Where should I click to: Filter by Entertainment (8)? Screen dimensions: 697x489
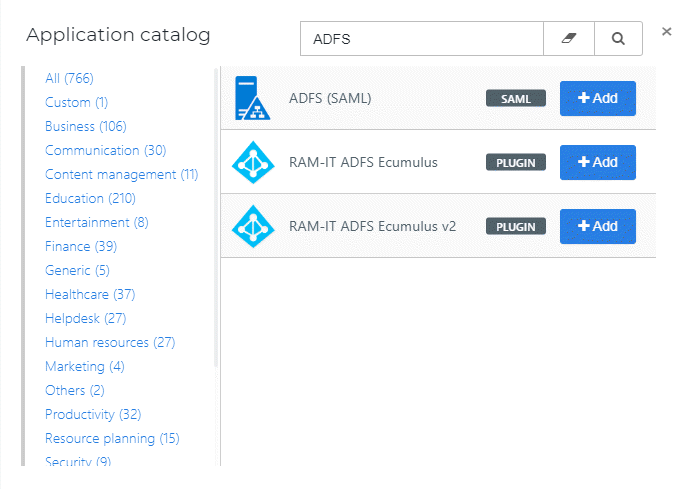coord(97,222)
